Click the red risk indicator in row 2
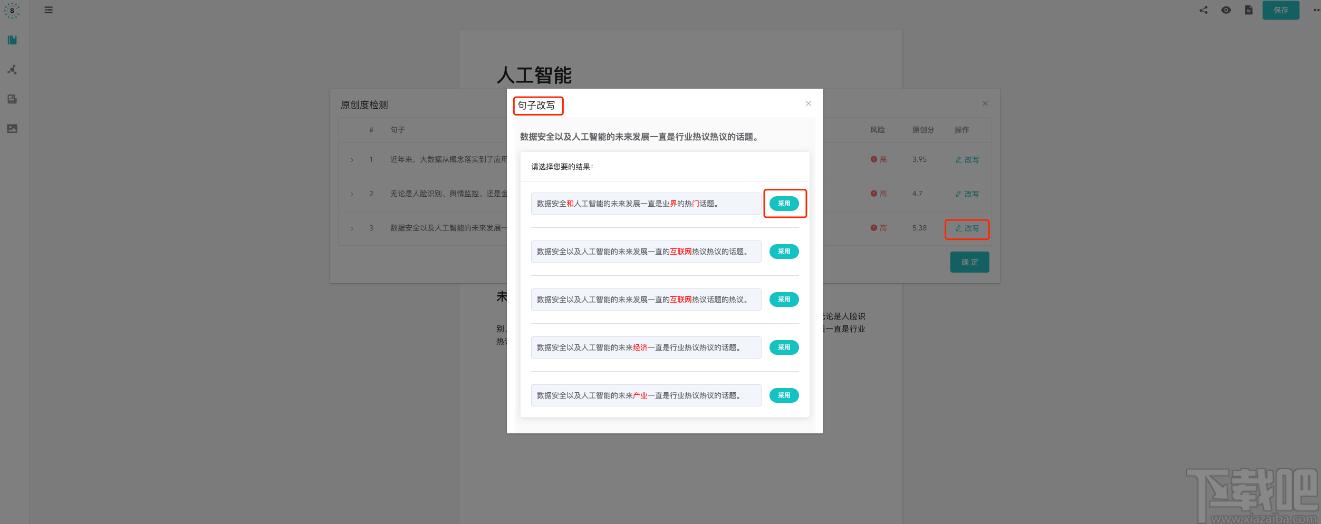 (x=878, y=194)
